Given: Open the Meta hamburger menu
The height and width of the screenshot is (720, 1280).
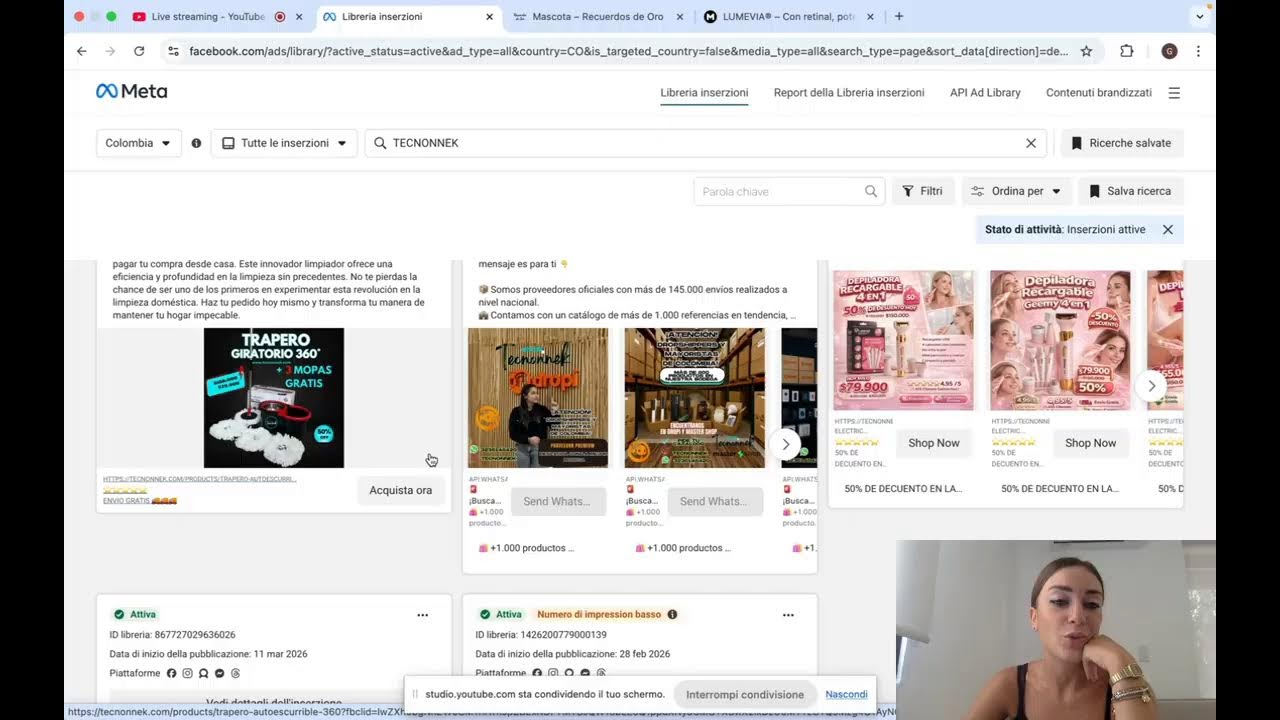Looking at the screenshot, I should coord(1174,93).
